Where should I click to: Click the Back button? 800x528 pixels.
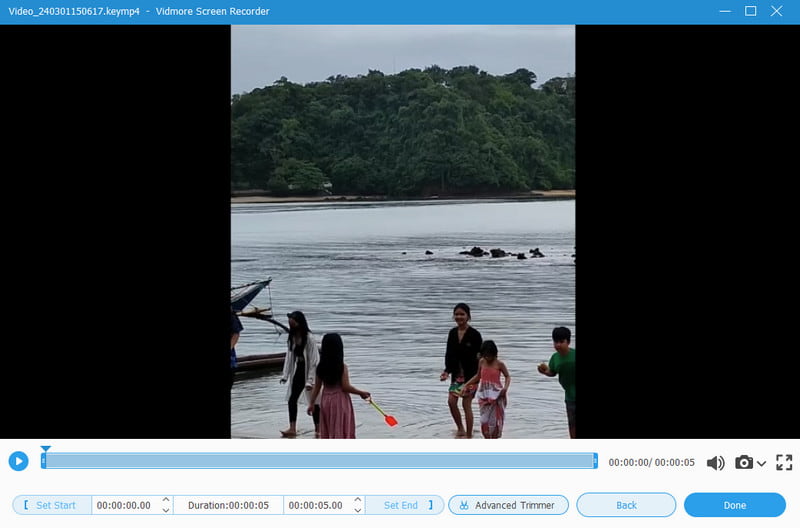point(626,505)
